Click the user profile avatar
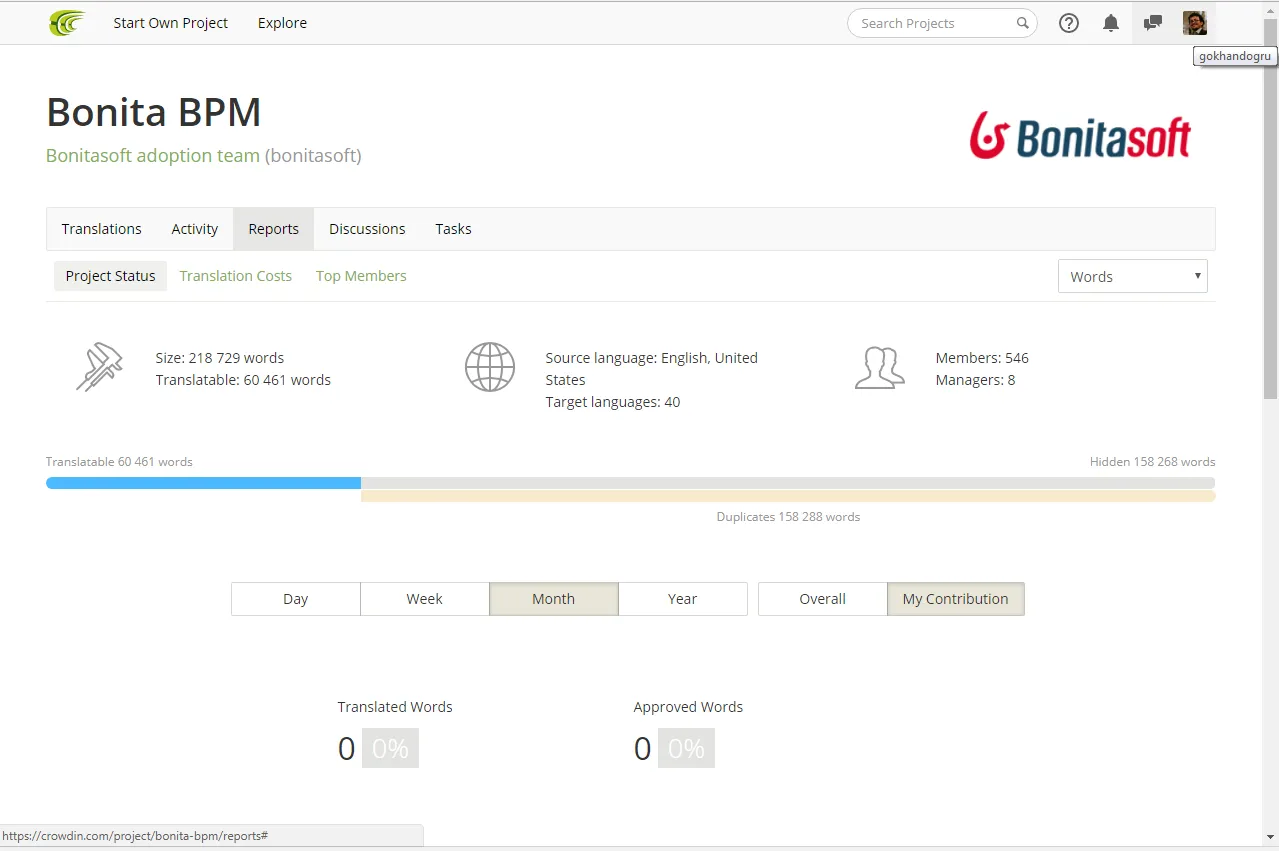Viewport: 1279px width, 851px height. pos(1195,23)
